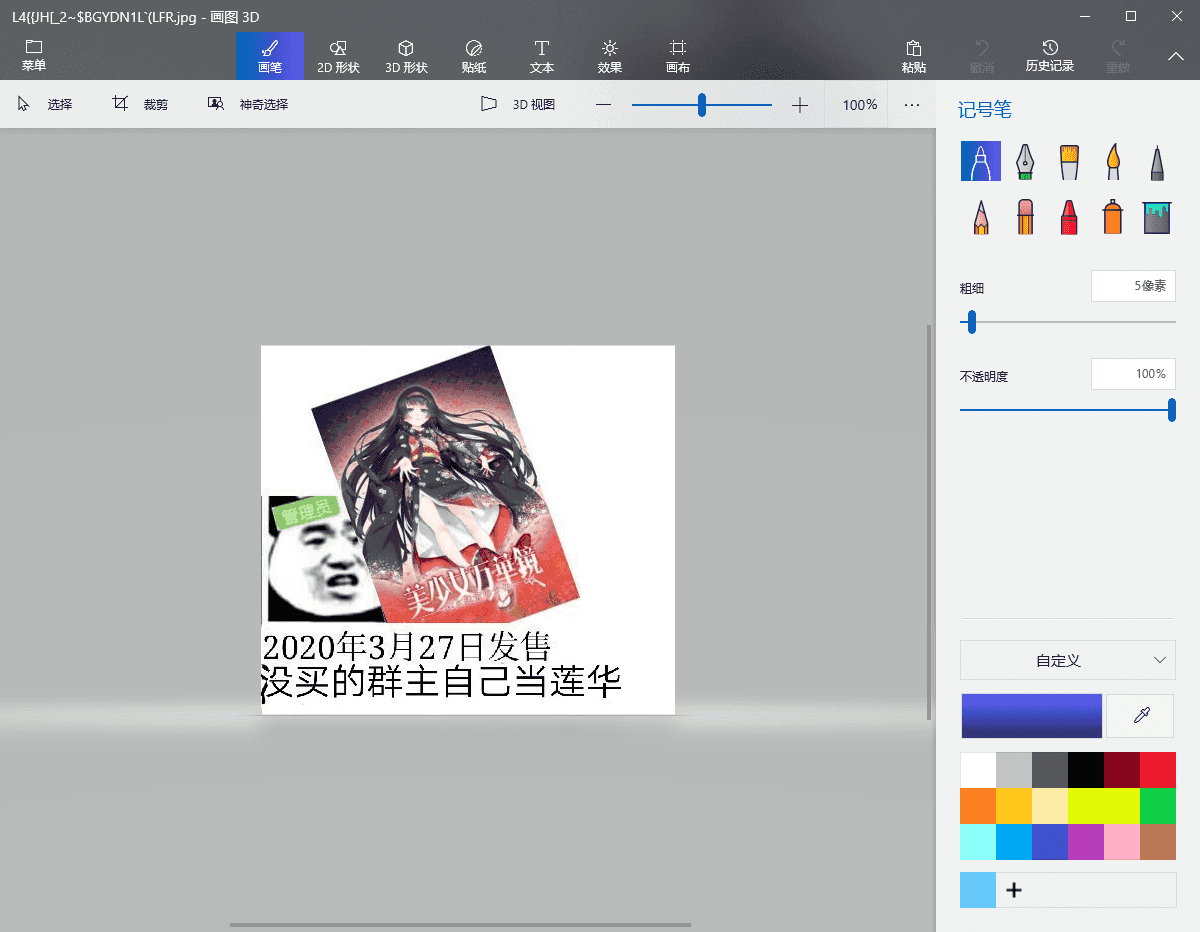Open the Custom color dropdown
1200x932 pixels.
1067,660
